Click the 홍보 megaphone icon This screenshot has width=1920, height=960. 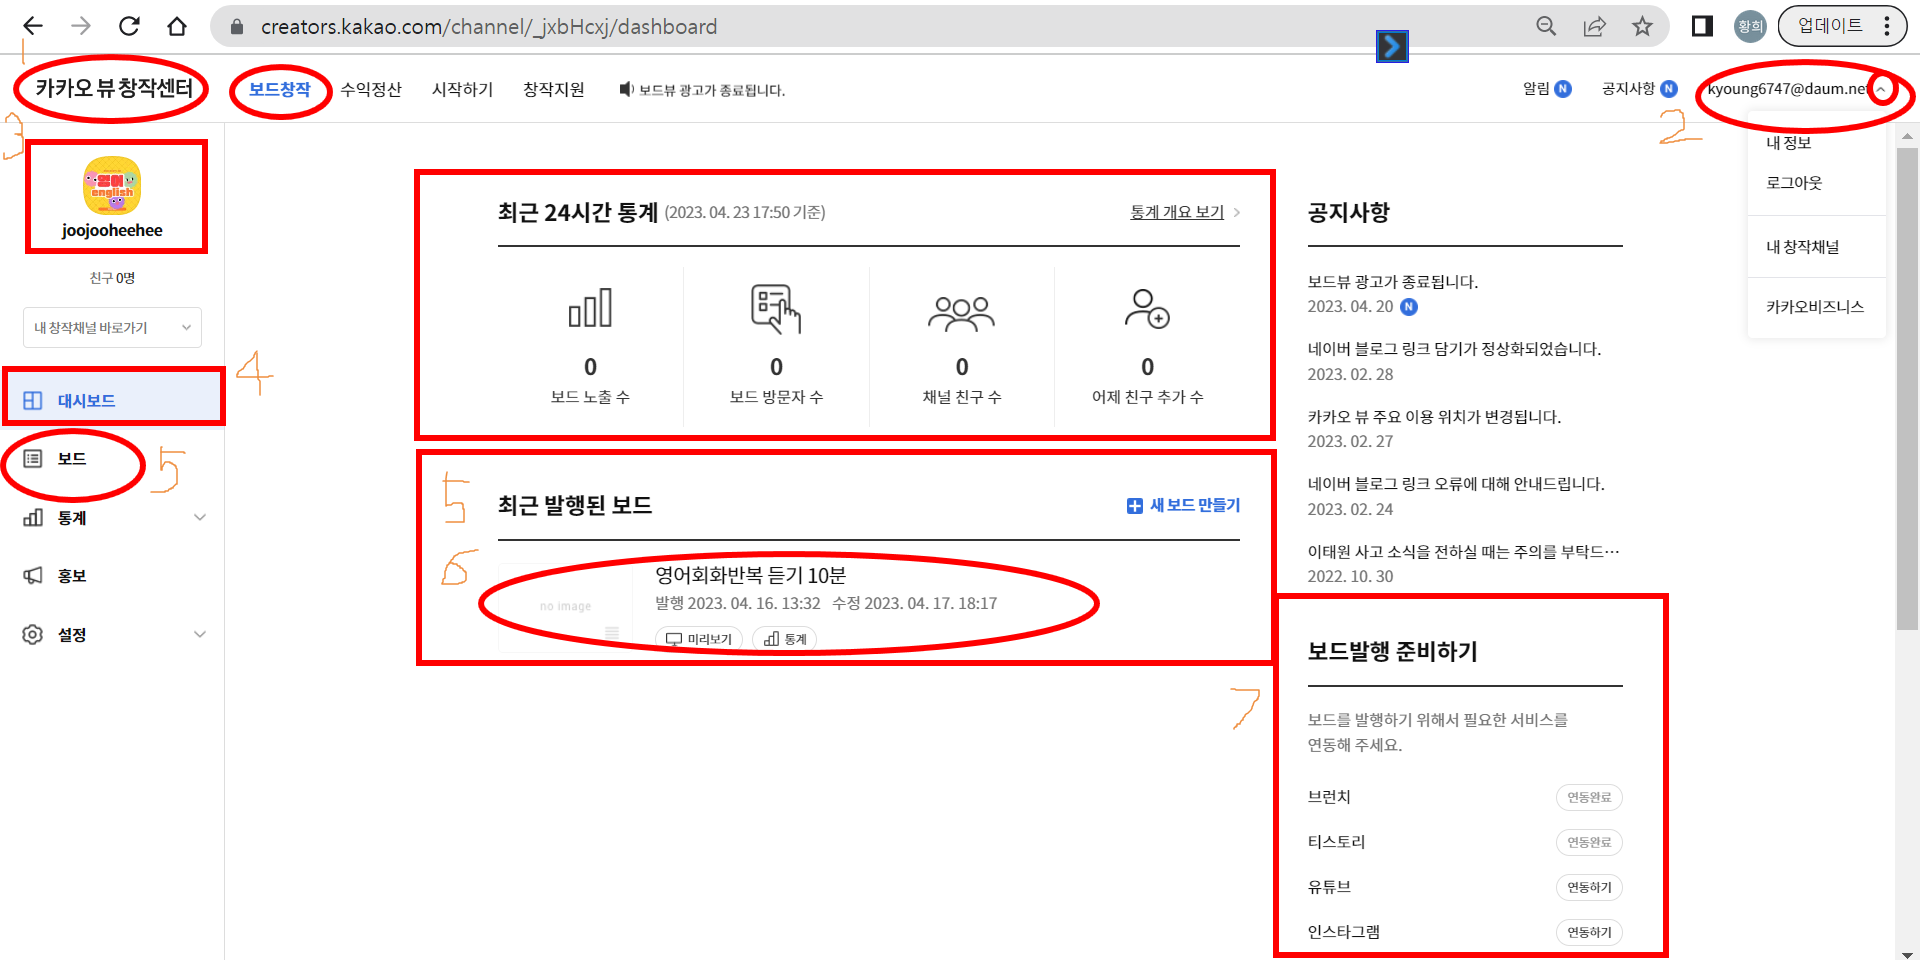[x=33, y=576]
